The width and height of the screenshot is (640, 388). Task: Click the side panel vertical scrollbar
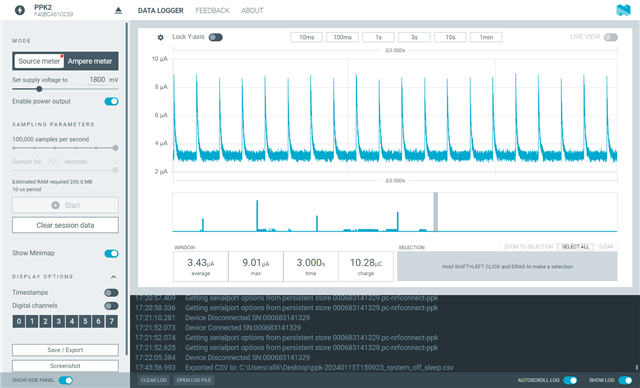point(127,188)
